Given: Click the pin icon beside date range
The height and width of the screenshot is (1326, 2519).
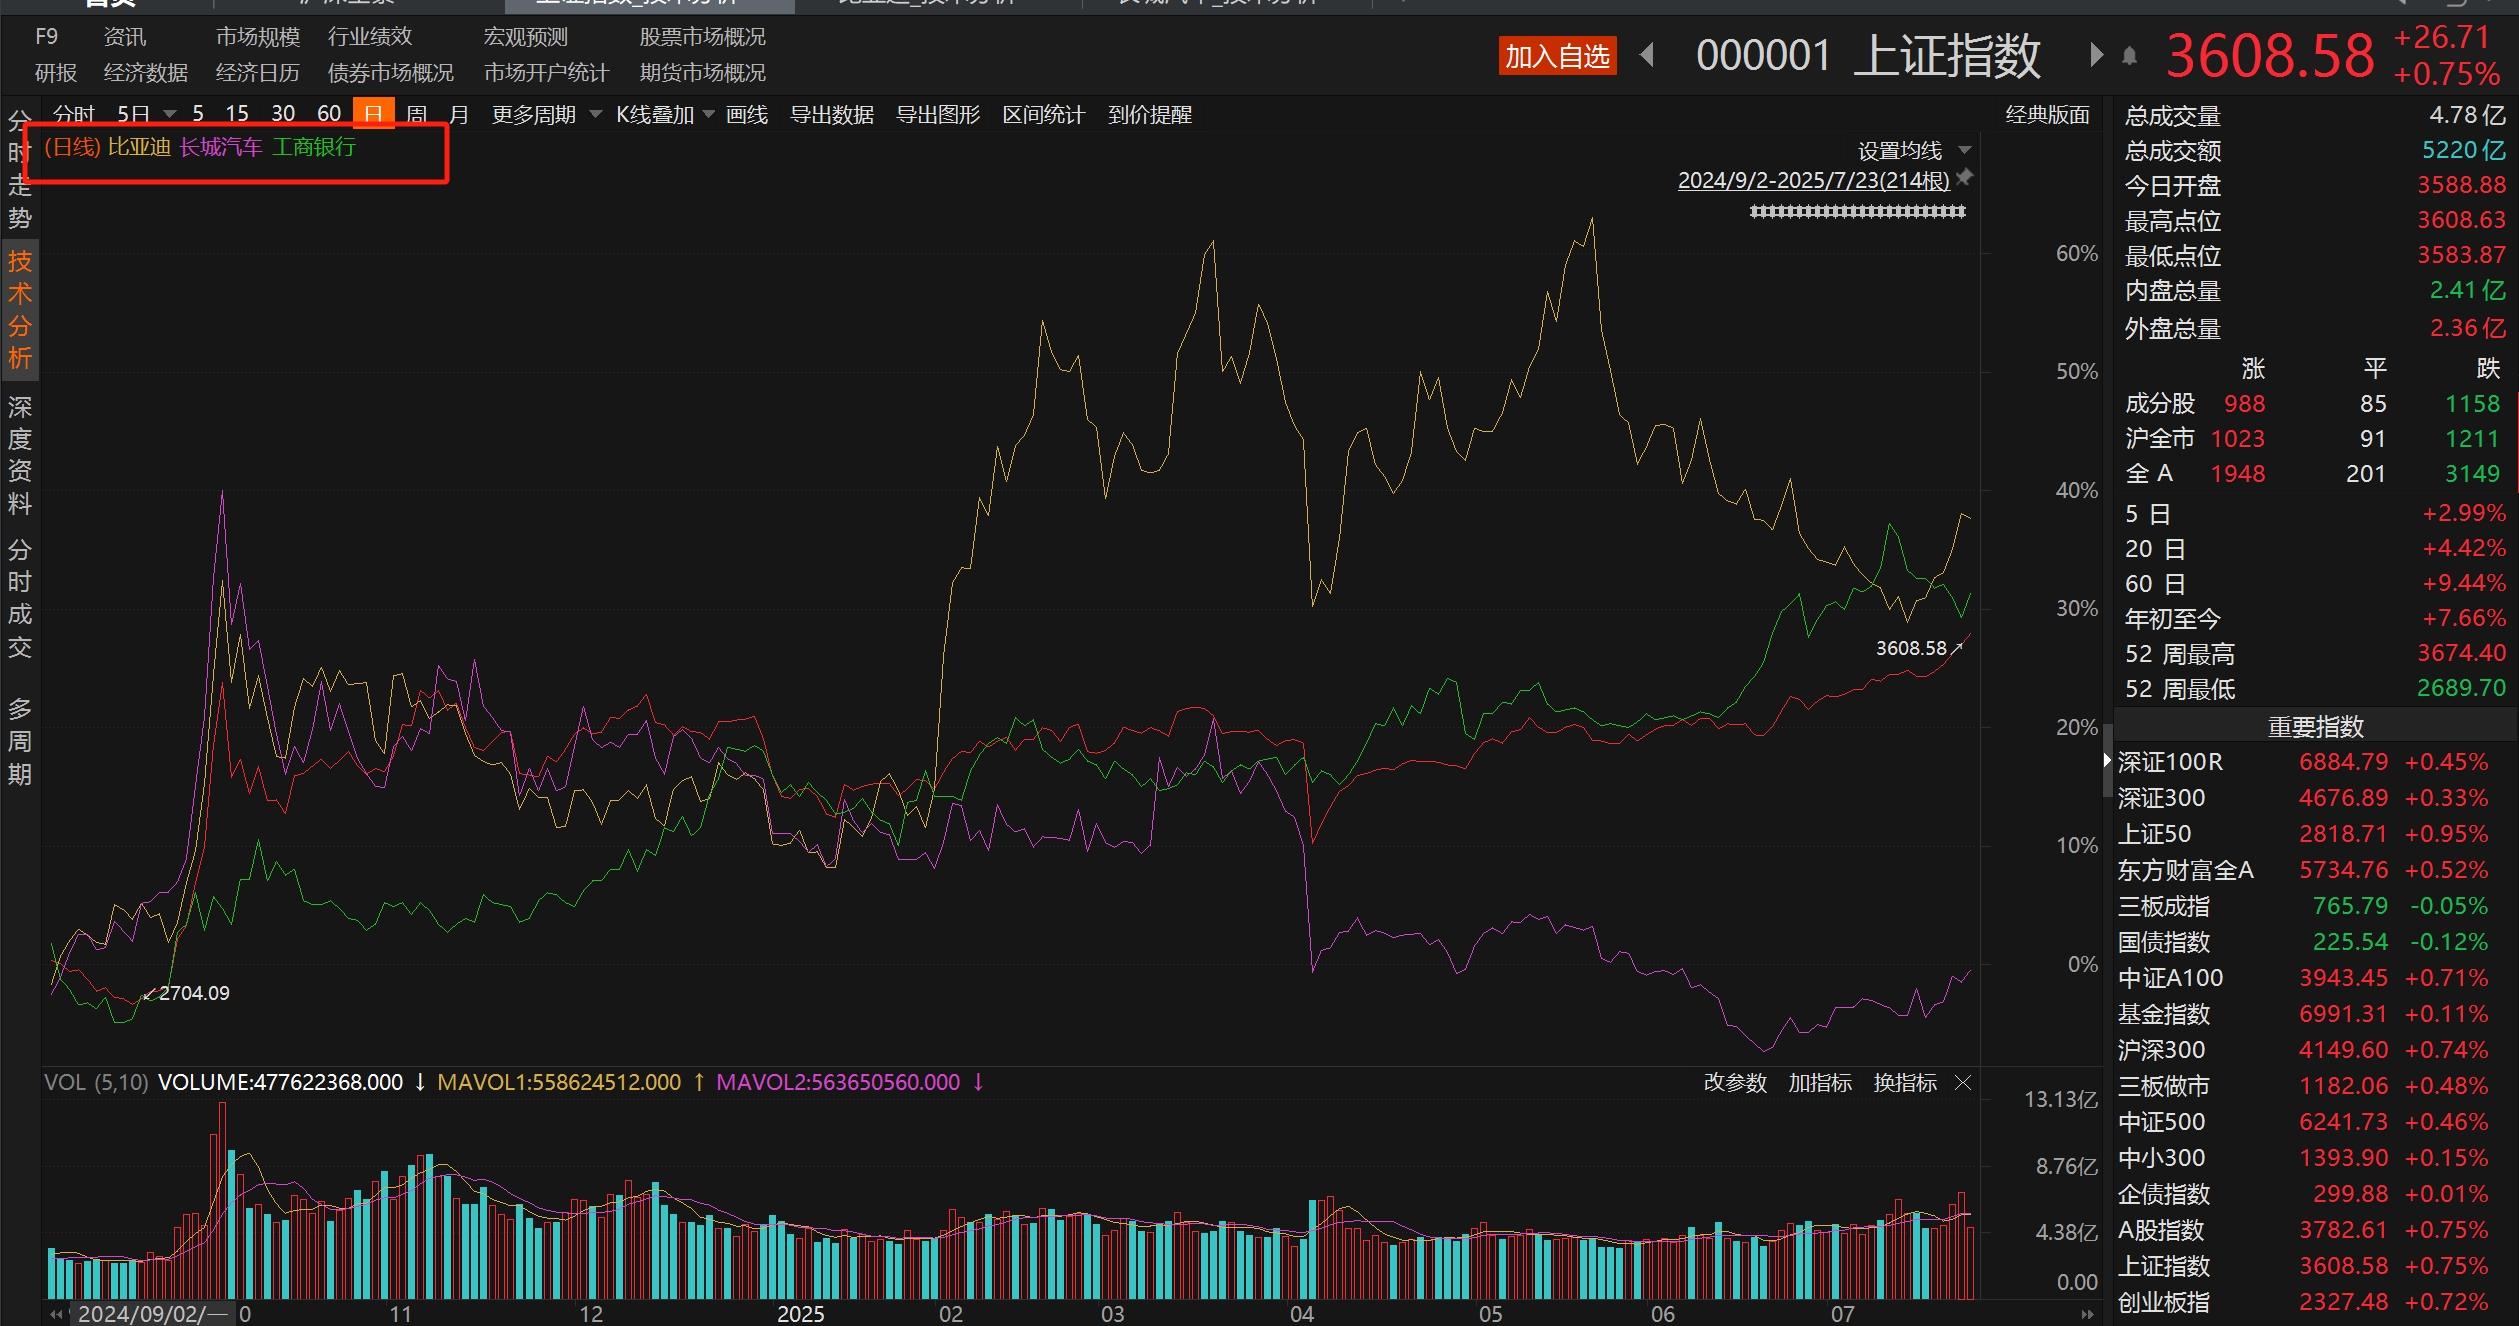Looking at the screenshot, I should point(1964,178).
